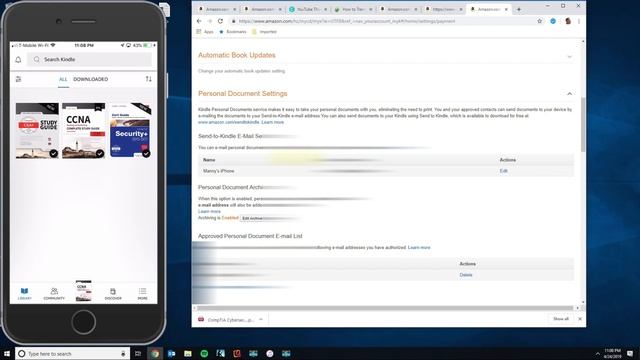
Task: Switch to the 'How to' browser tab
Action: point(353,9)
